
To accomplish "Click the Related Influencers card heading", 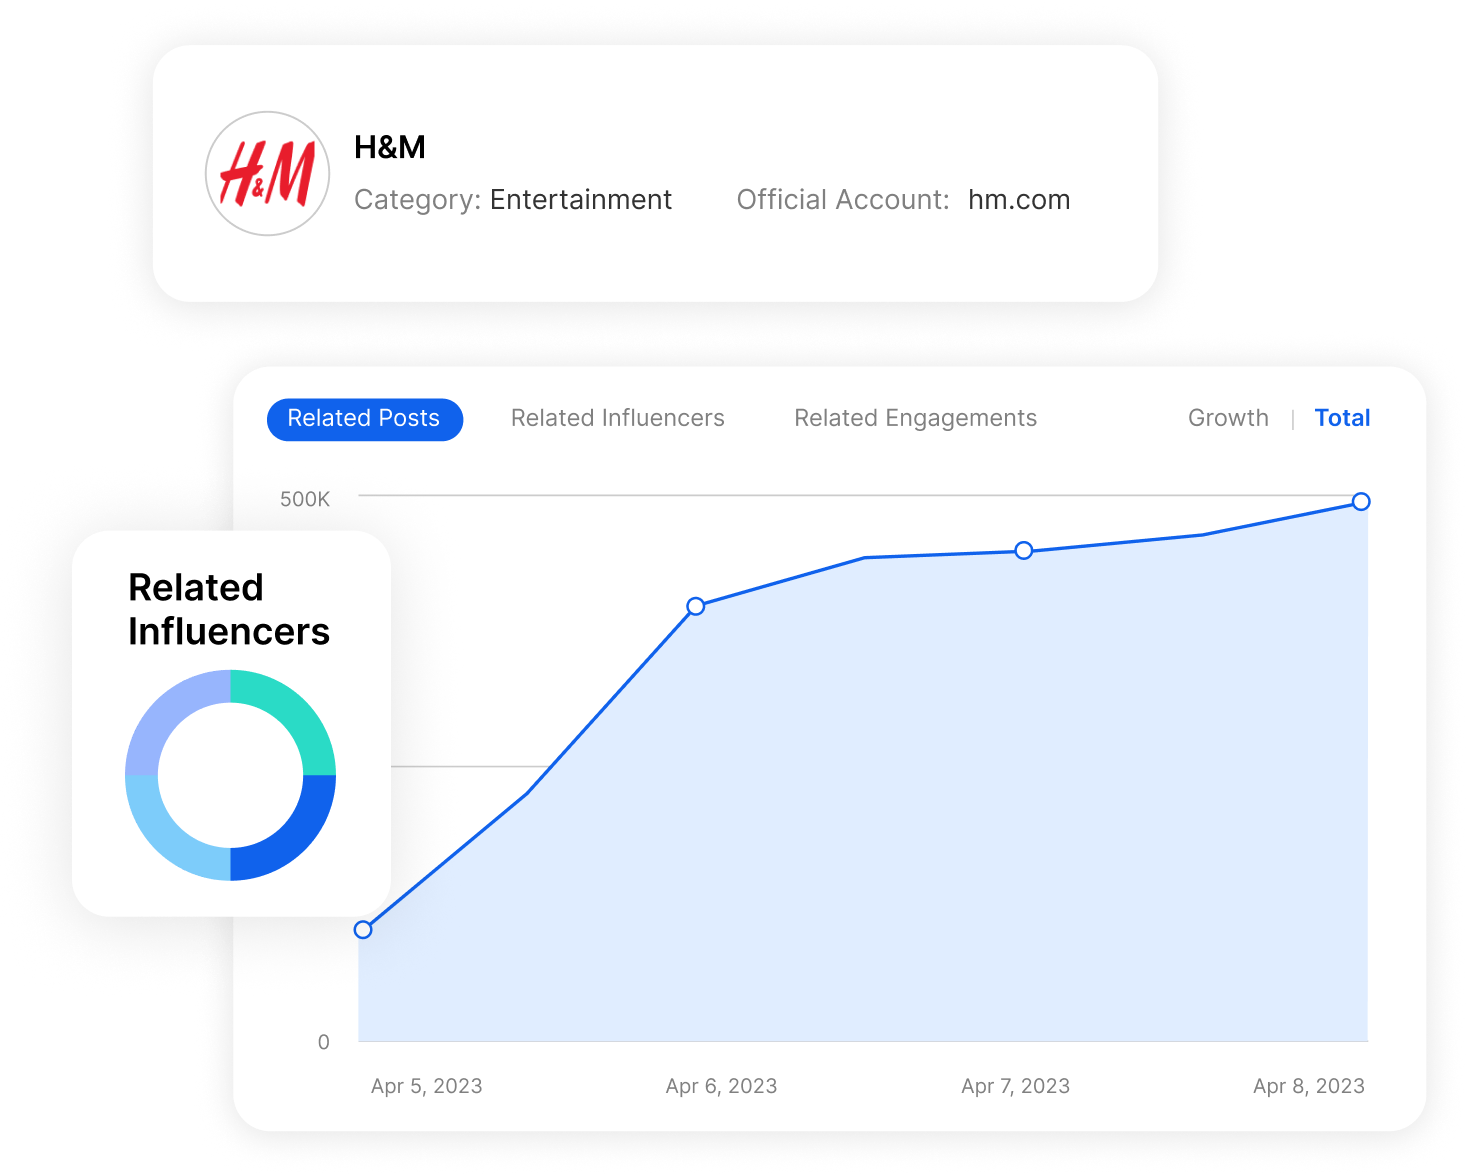I will coord(229,610).
